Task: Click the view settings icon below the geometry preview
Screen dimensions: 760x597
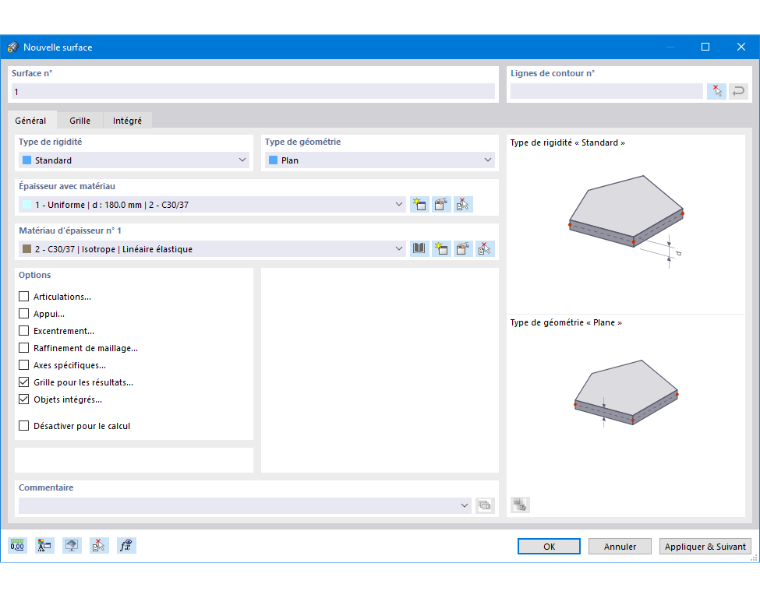Action: coord(520,505)
